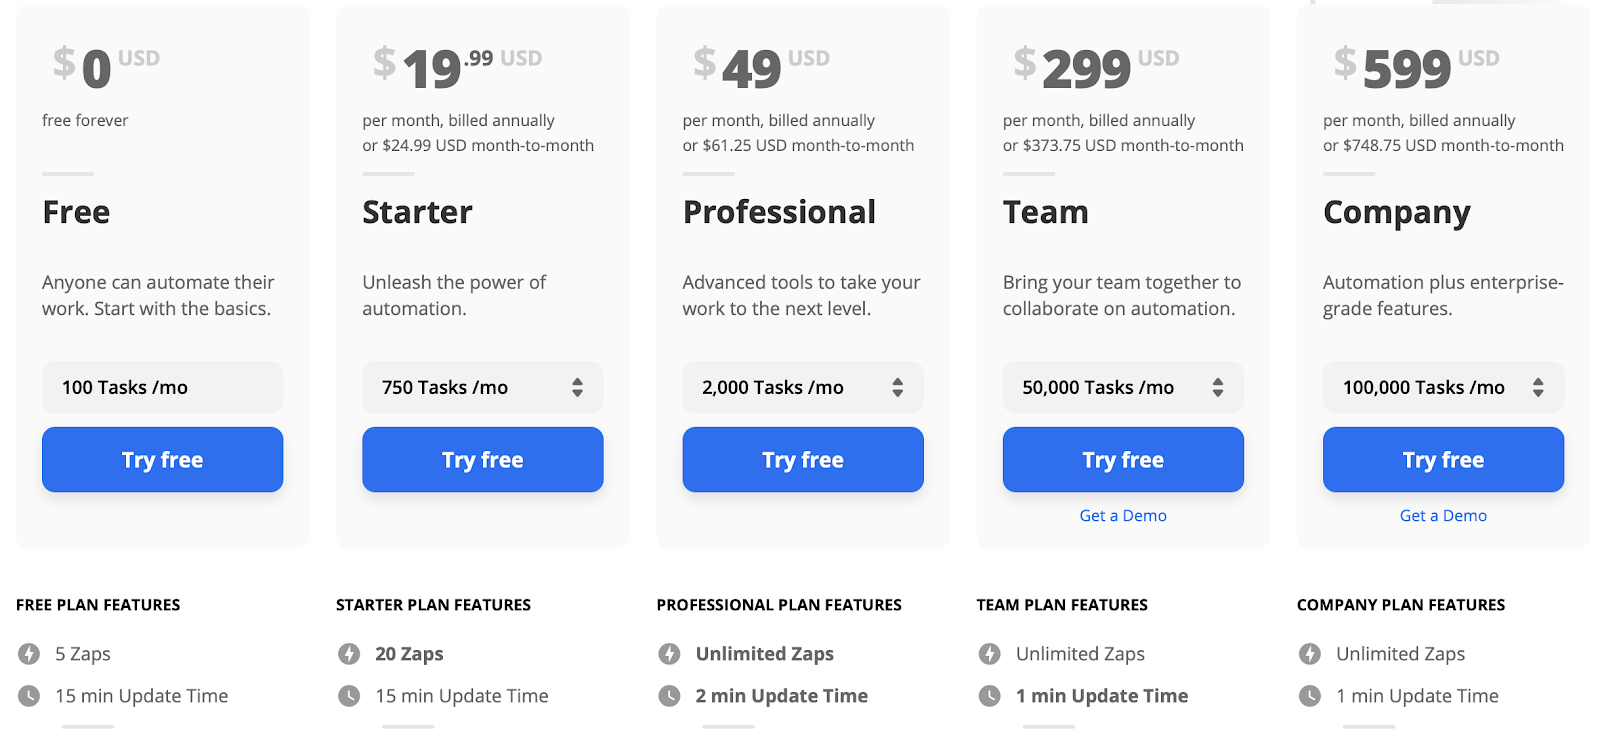
Task: Click the clock icon beside 1 min Update Time Company
Action: coord(1309,695)
